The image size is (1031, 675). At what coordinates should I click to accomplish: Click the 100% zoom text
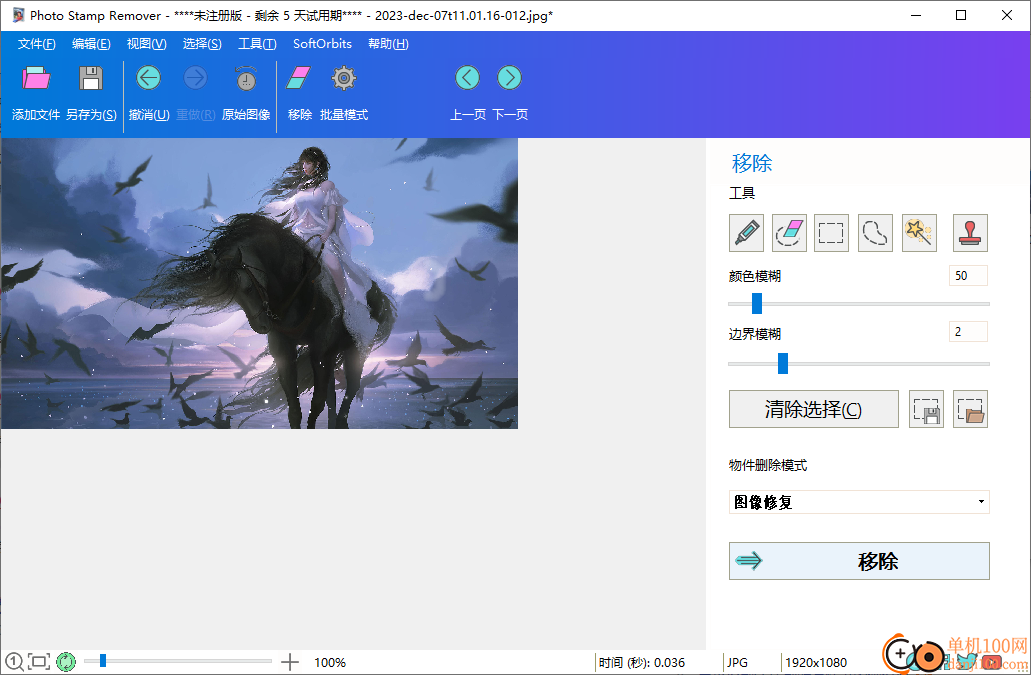click(x=330, y=663)
